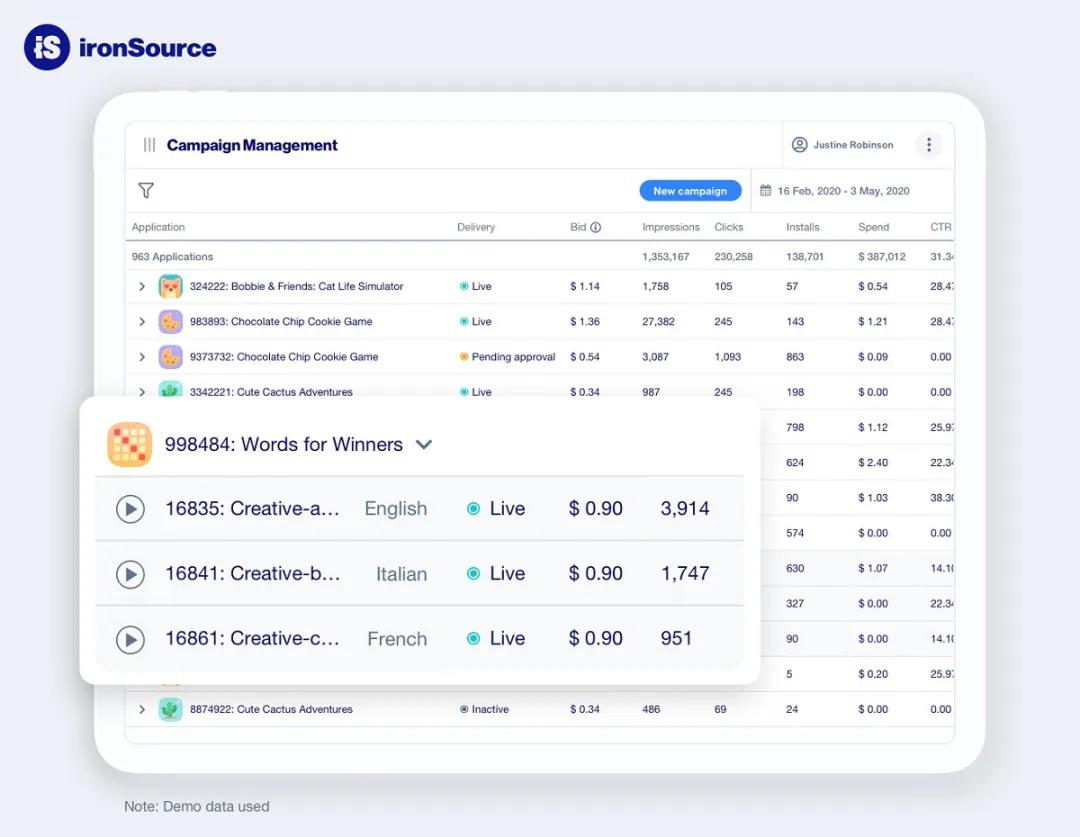This screenshot has height=837, width=1080.
Task: Click the Live status dot for 16835 Creative-a
Action: [473, 509]
